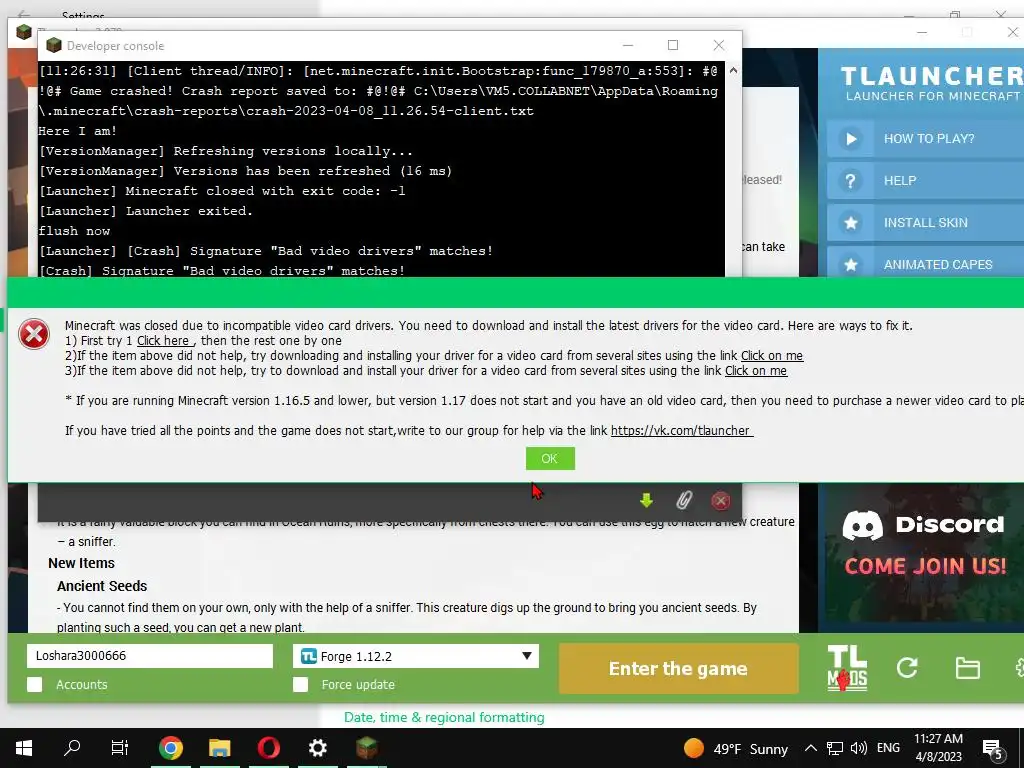1024x768 pixels.
Task: Launch Google Chrome from the taskbar
Action: [x=170, y=748]
